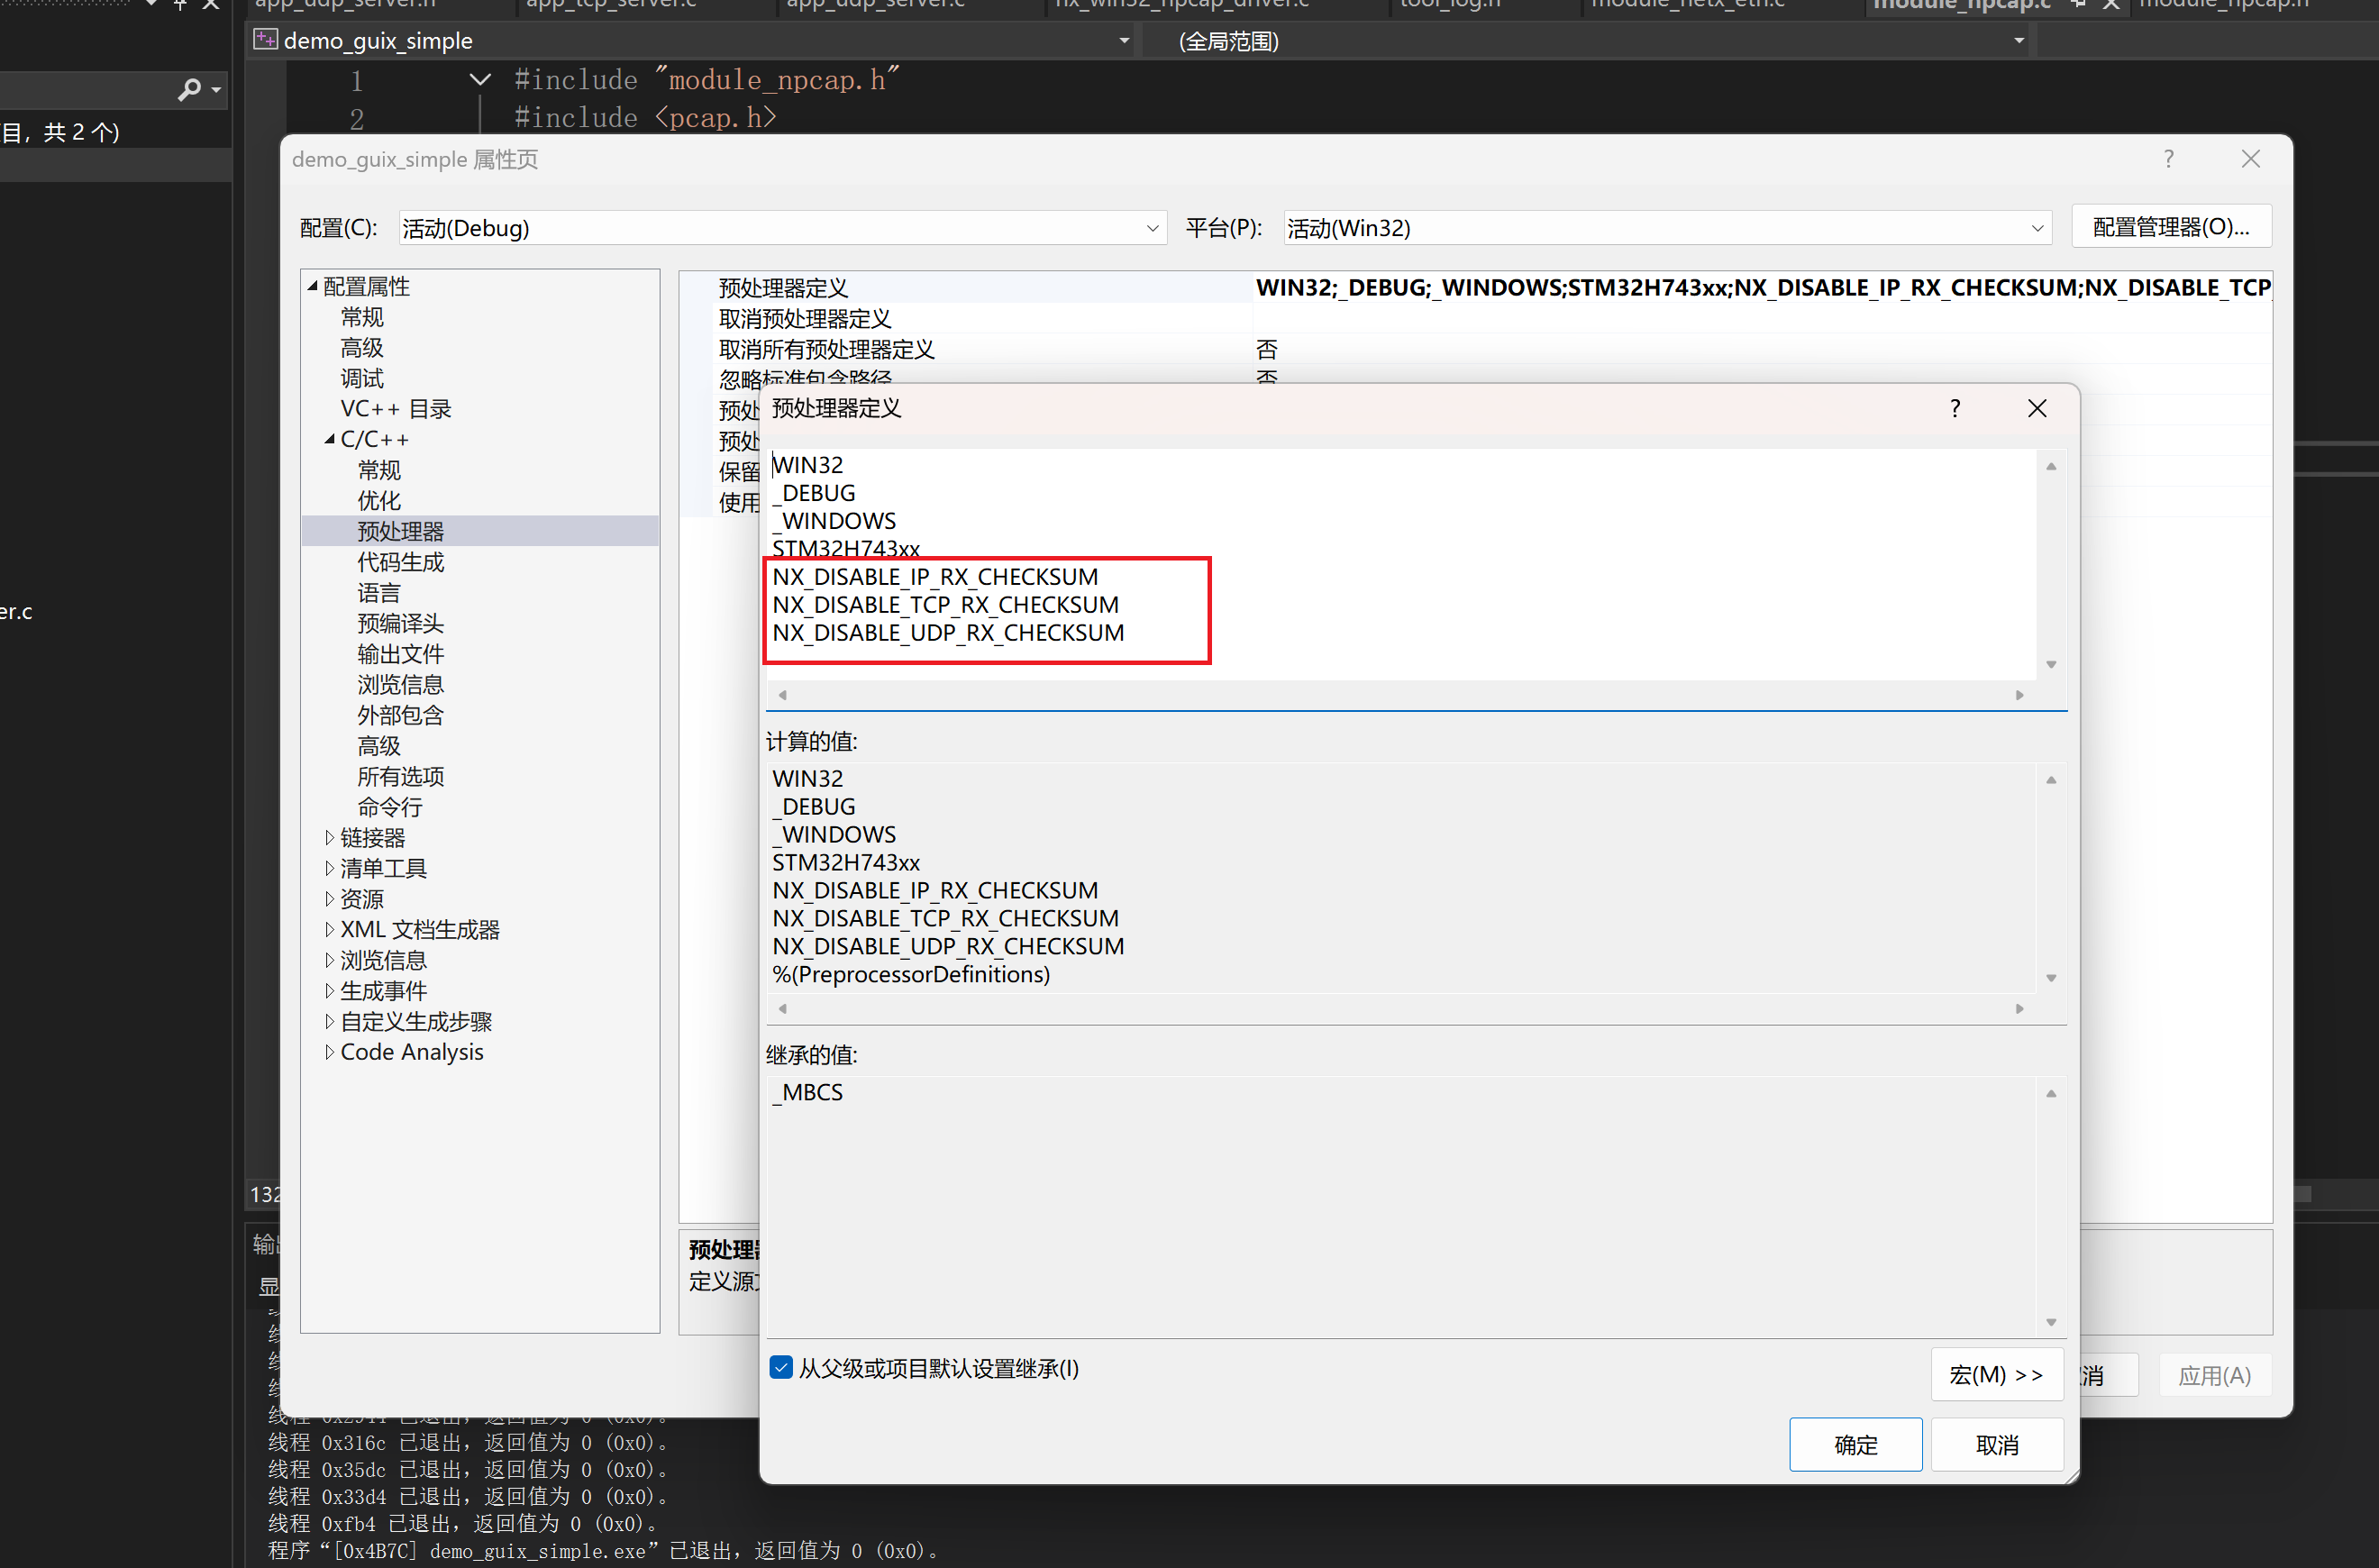The height and width of the screenshot is (1568, 2379).
Task: Click right scroll arrow under definitions edit box
Action: [x=2019, y=695]
